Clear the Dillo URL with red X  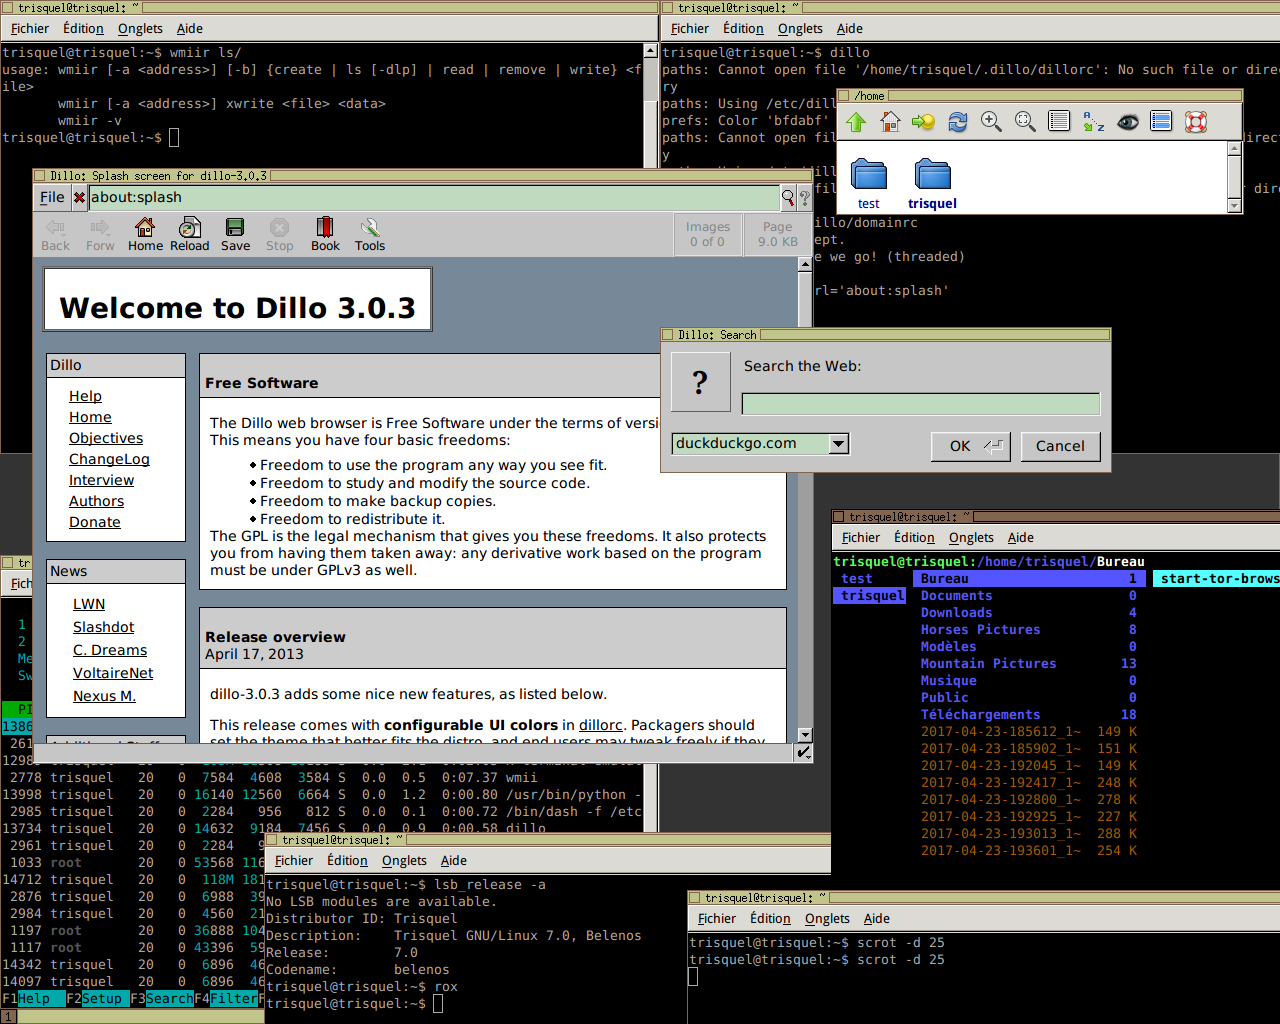point(79,198)
